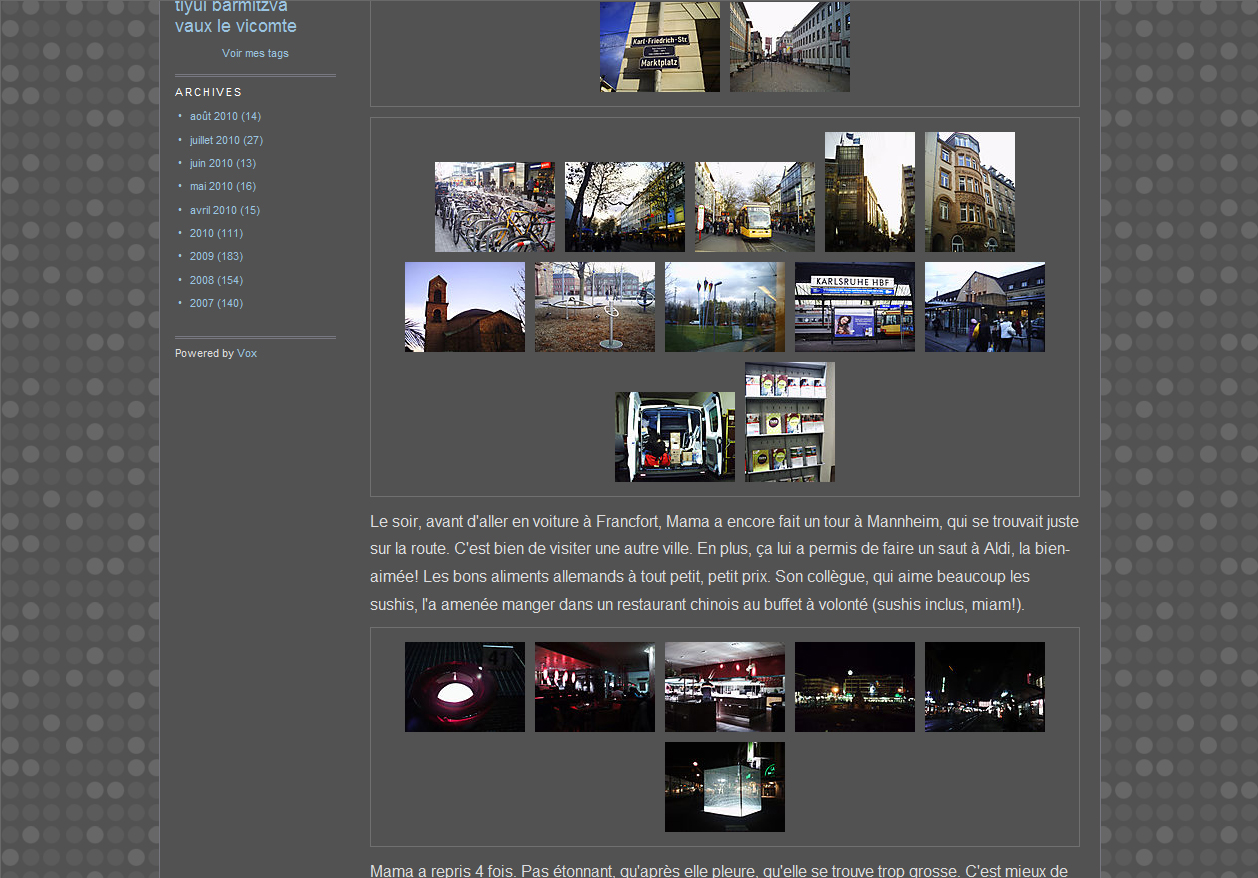Open the juillet 2010 archive link
This screenshot has height=878, width=1258.
pos(214,140)
